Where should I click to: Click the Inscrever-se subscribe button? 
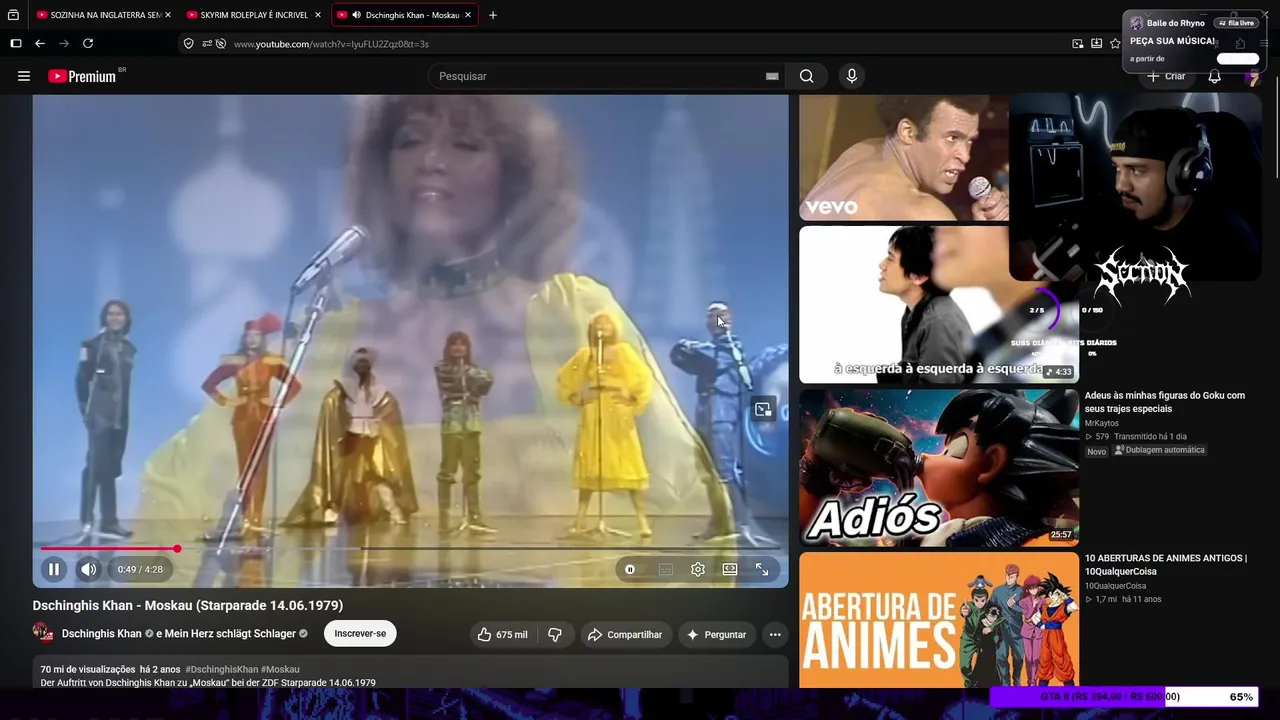360,633
